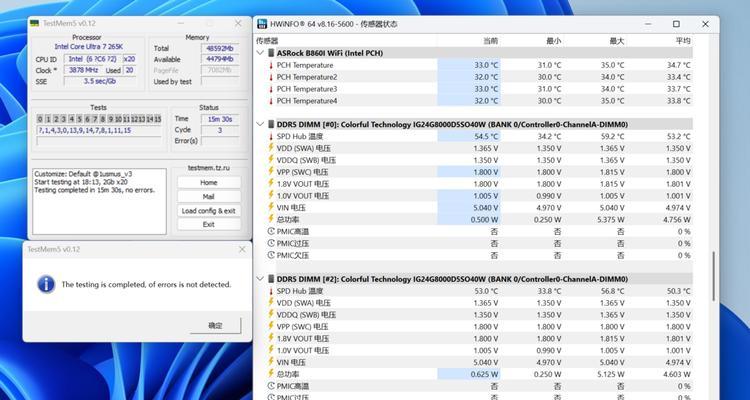Click the 54.5 °C current value for DIMM [#0]
This screenshot has width=750, height=400.
[x=486, y=136]
